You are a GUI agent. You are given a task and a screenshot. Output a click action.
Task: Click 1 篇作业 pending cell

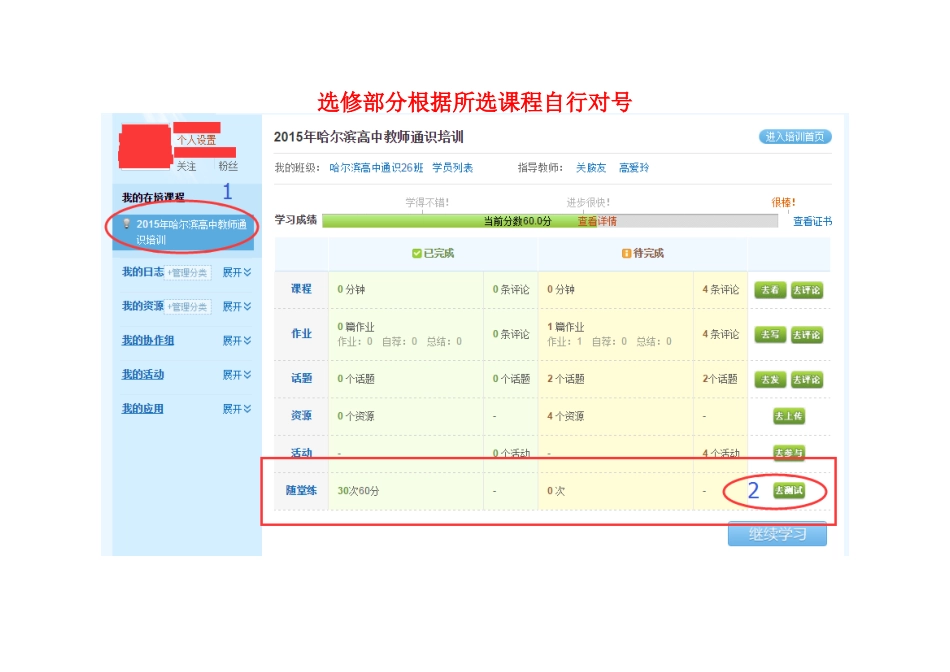click(615, 334)
